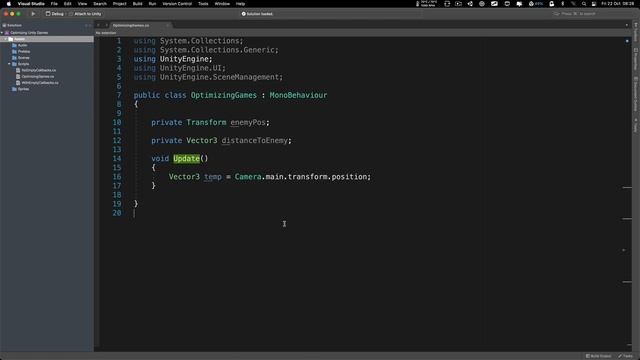
Task: Open the Build menu
Action: (138, 4)
